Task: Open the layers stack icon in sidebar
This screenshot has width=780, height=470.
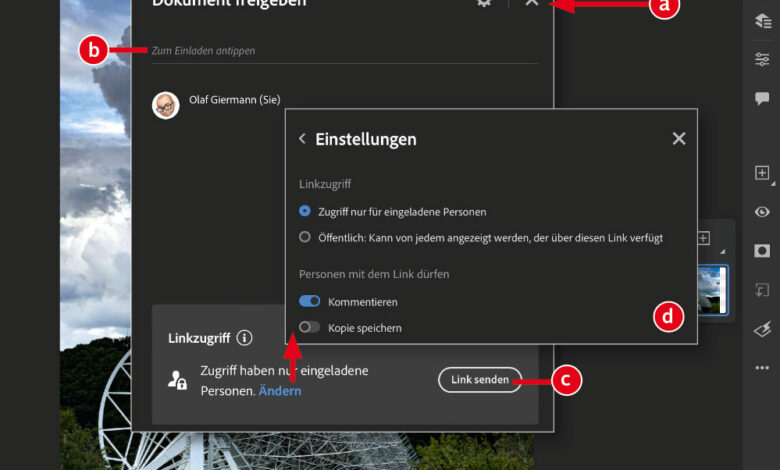Action: (762, 20)
